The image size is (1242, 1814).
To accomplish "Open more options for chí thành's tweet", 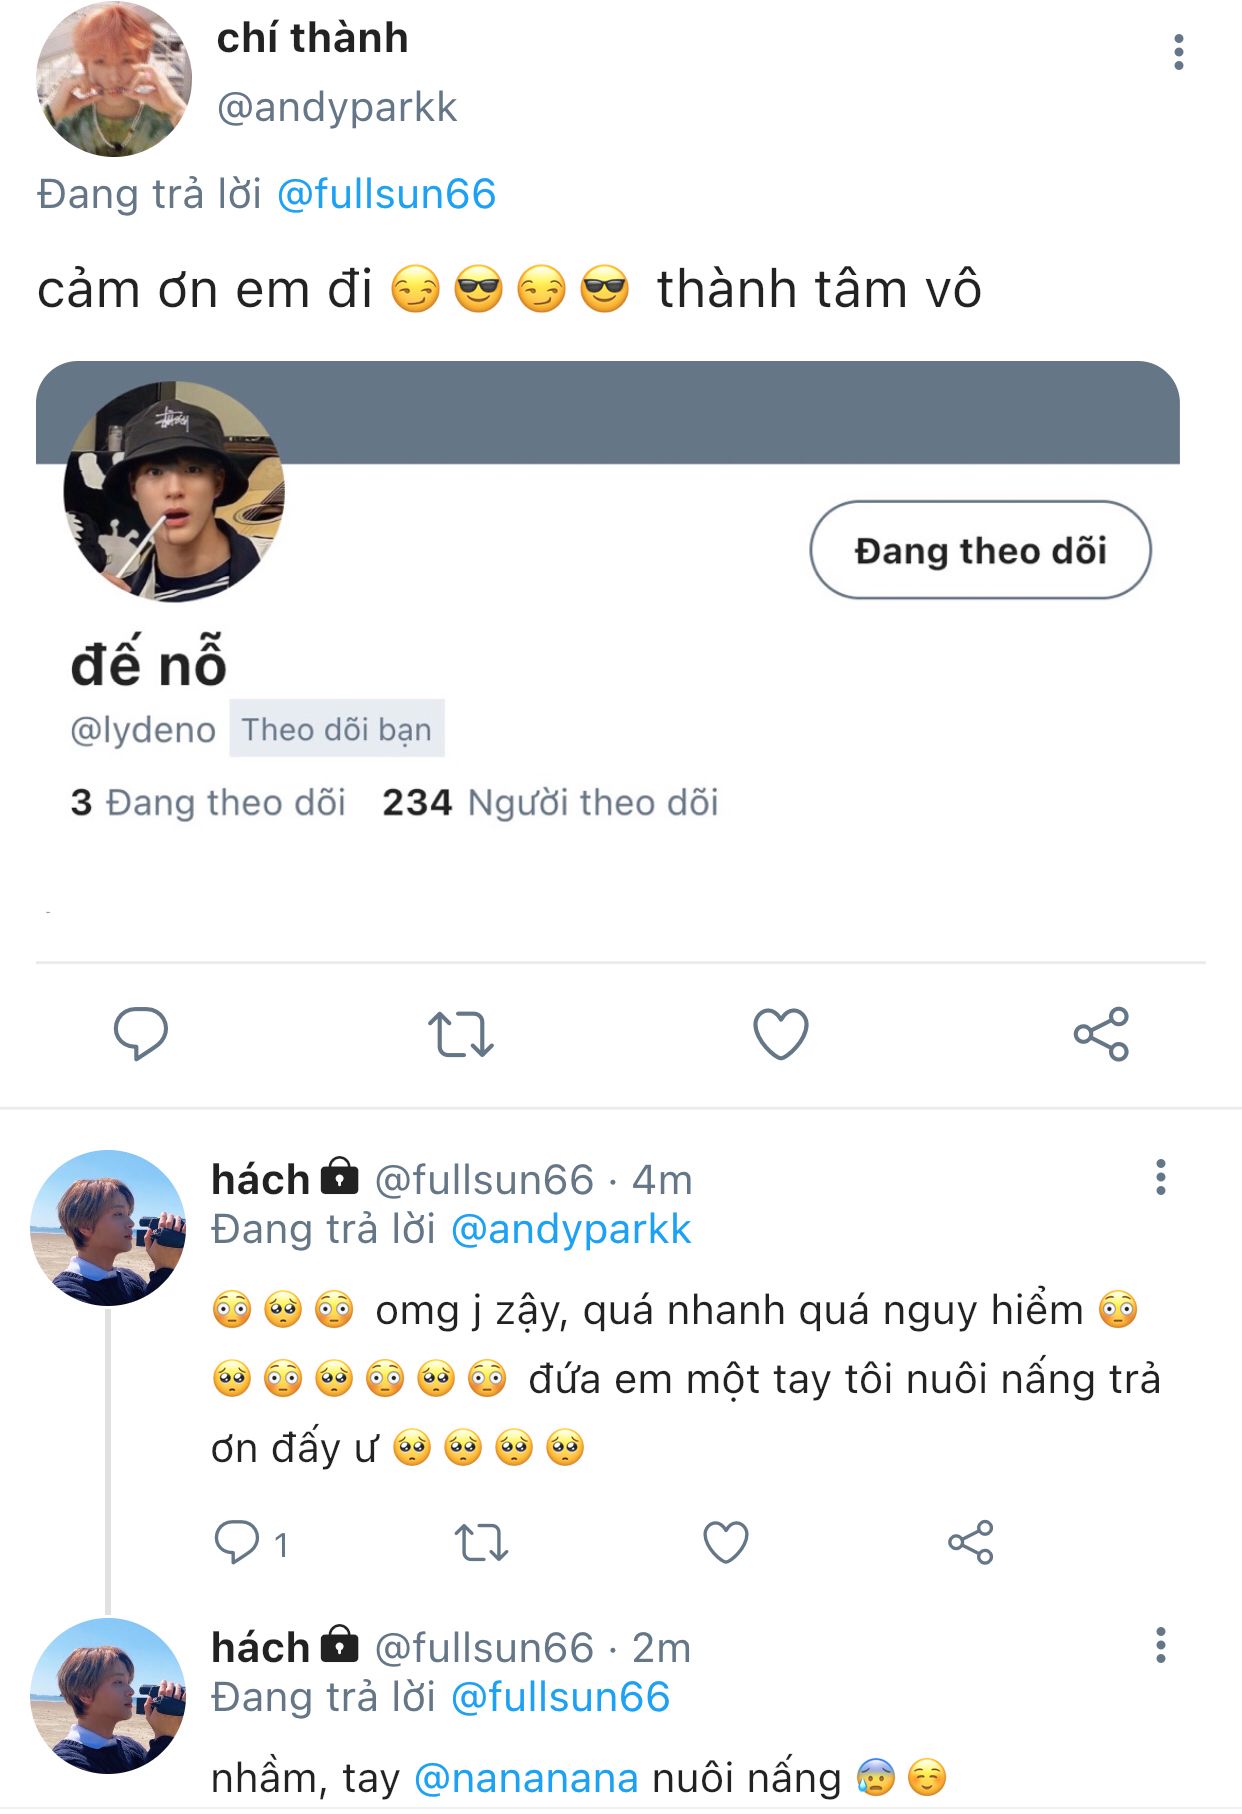I will (1179, 52).
